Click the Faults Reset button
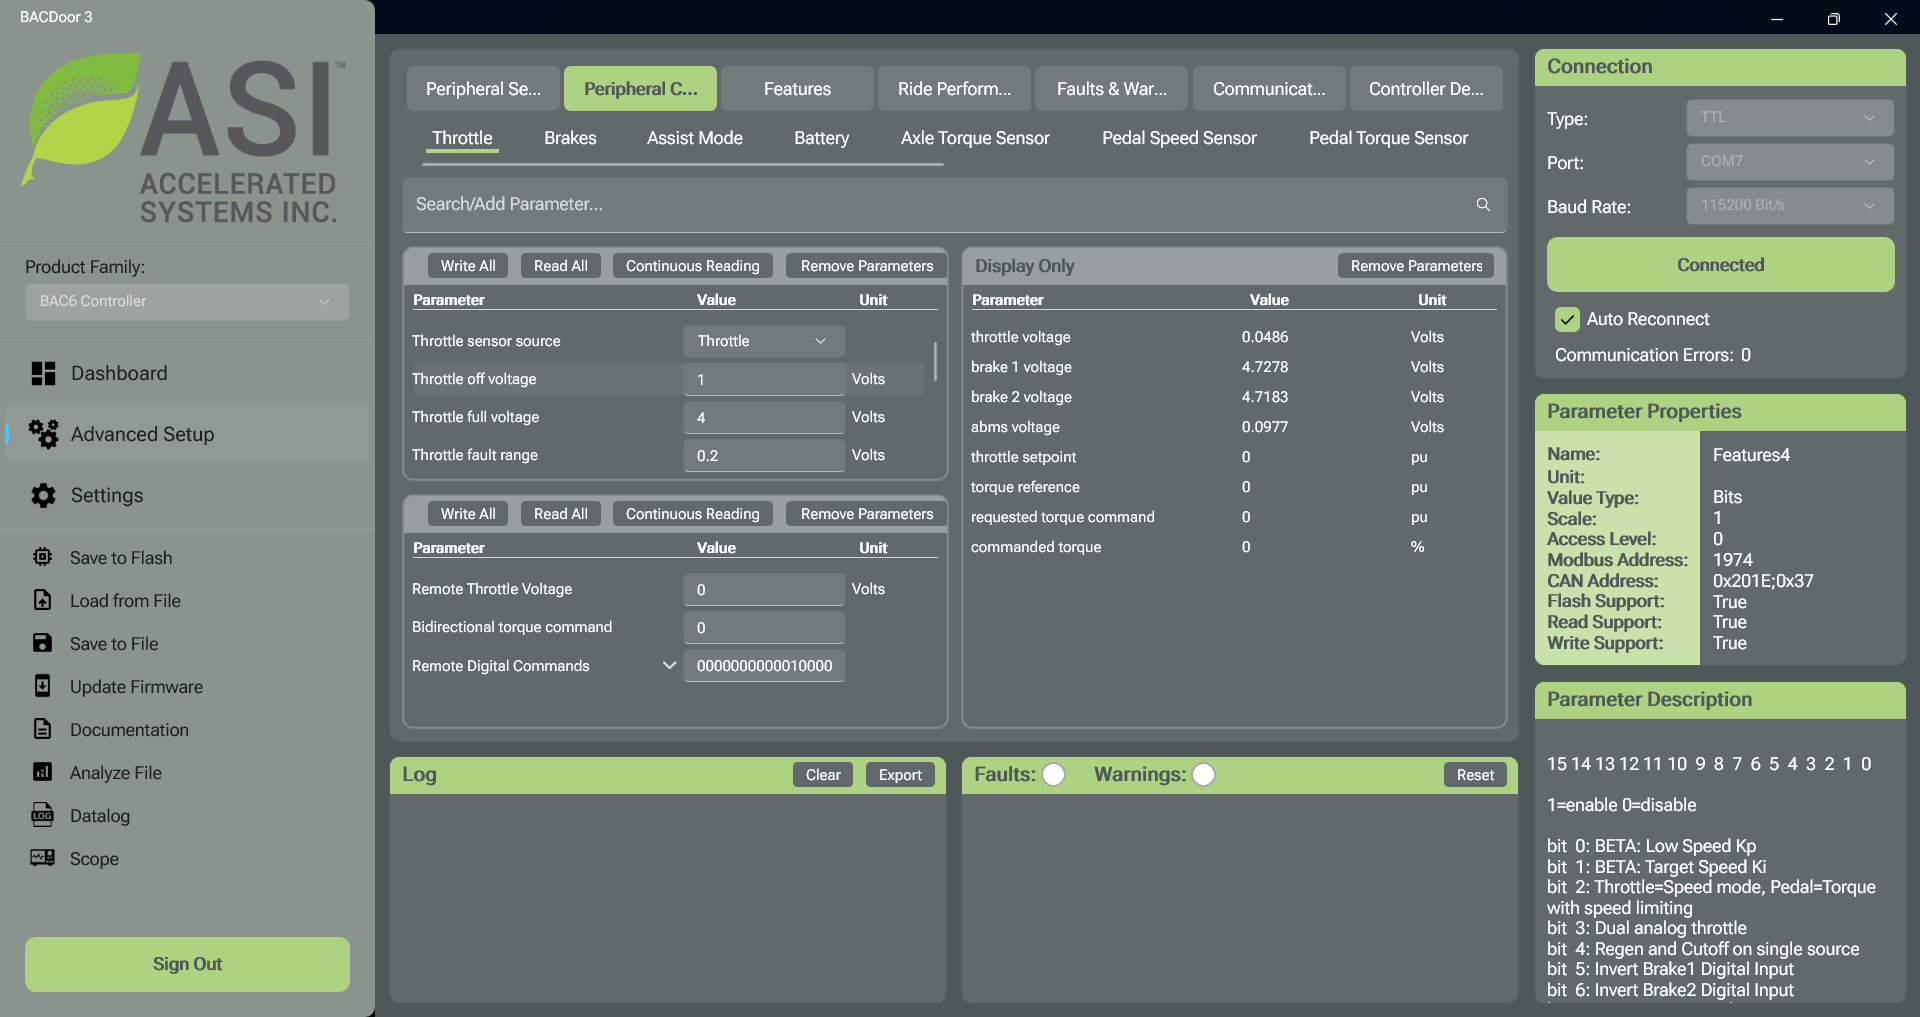 [1475, 775]
